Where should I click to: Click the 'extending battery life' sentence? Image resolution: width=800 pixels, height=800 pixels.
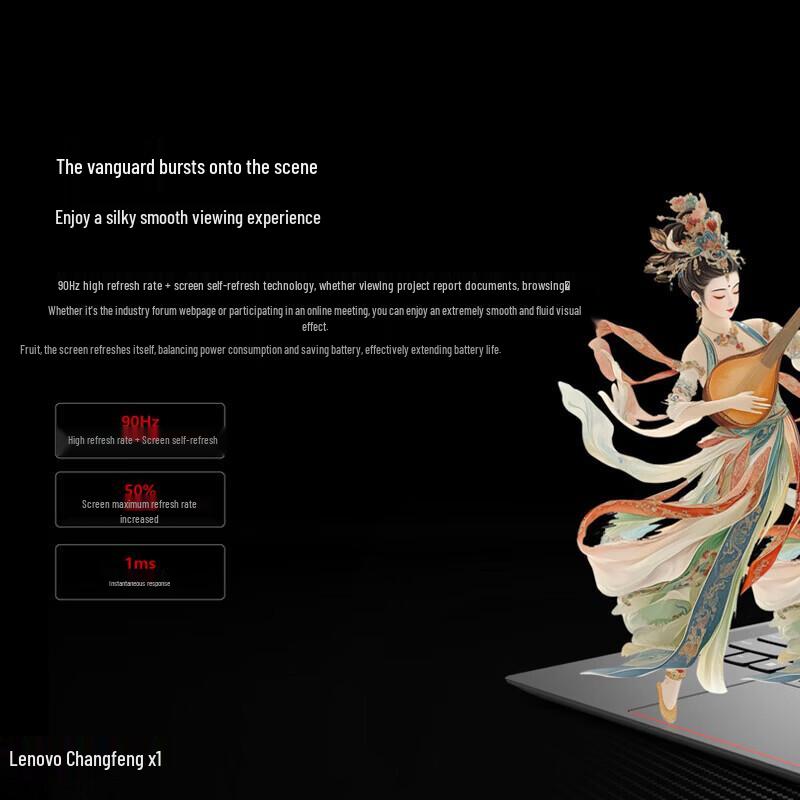[x=260, y=350]
